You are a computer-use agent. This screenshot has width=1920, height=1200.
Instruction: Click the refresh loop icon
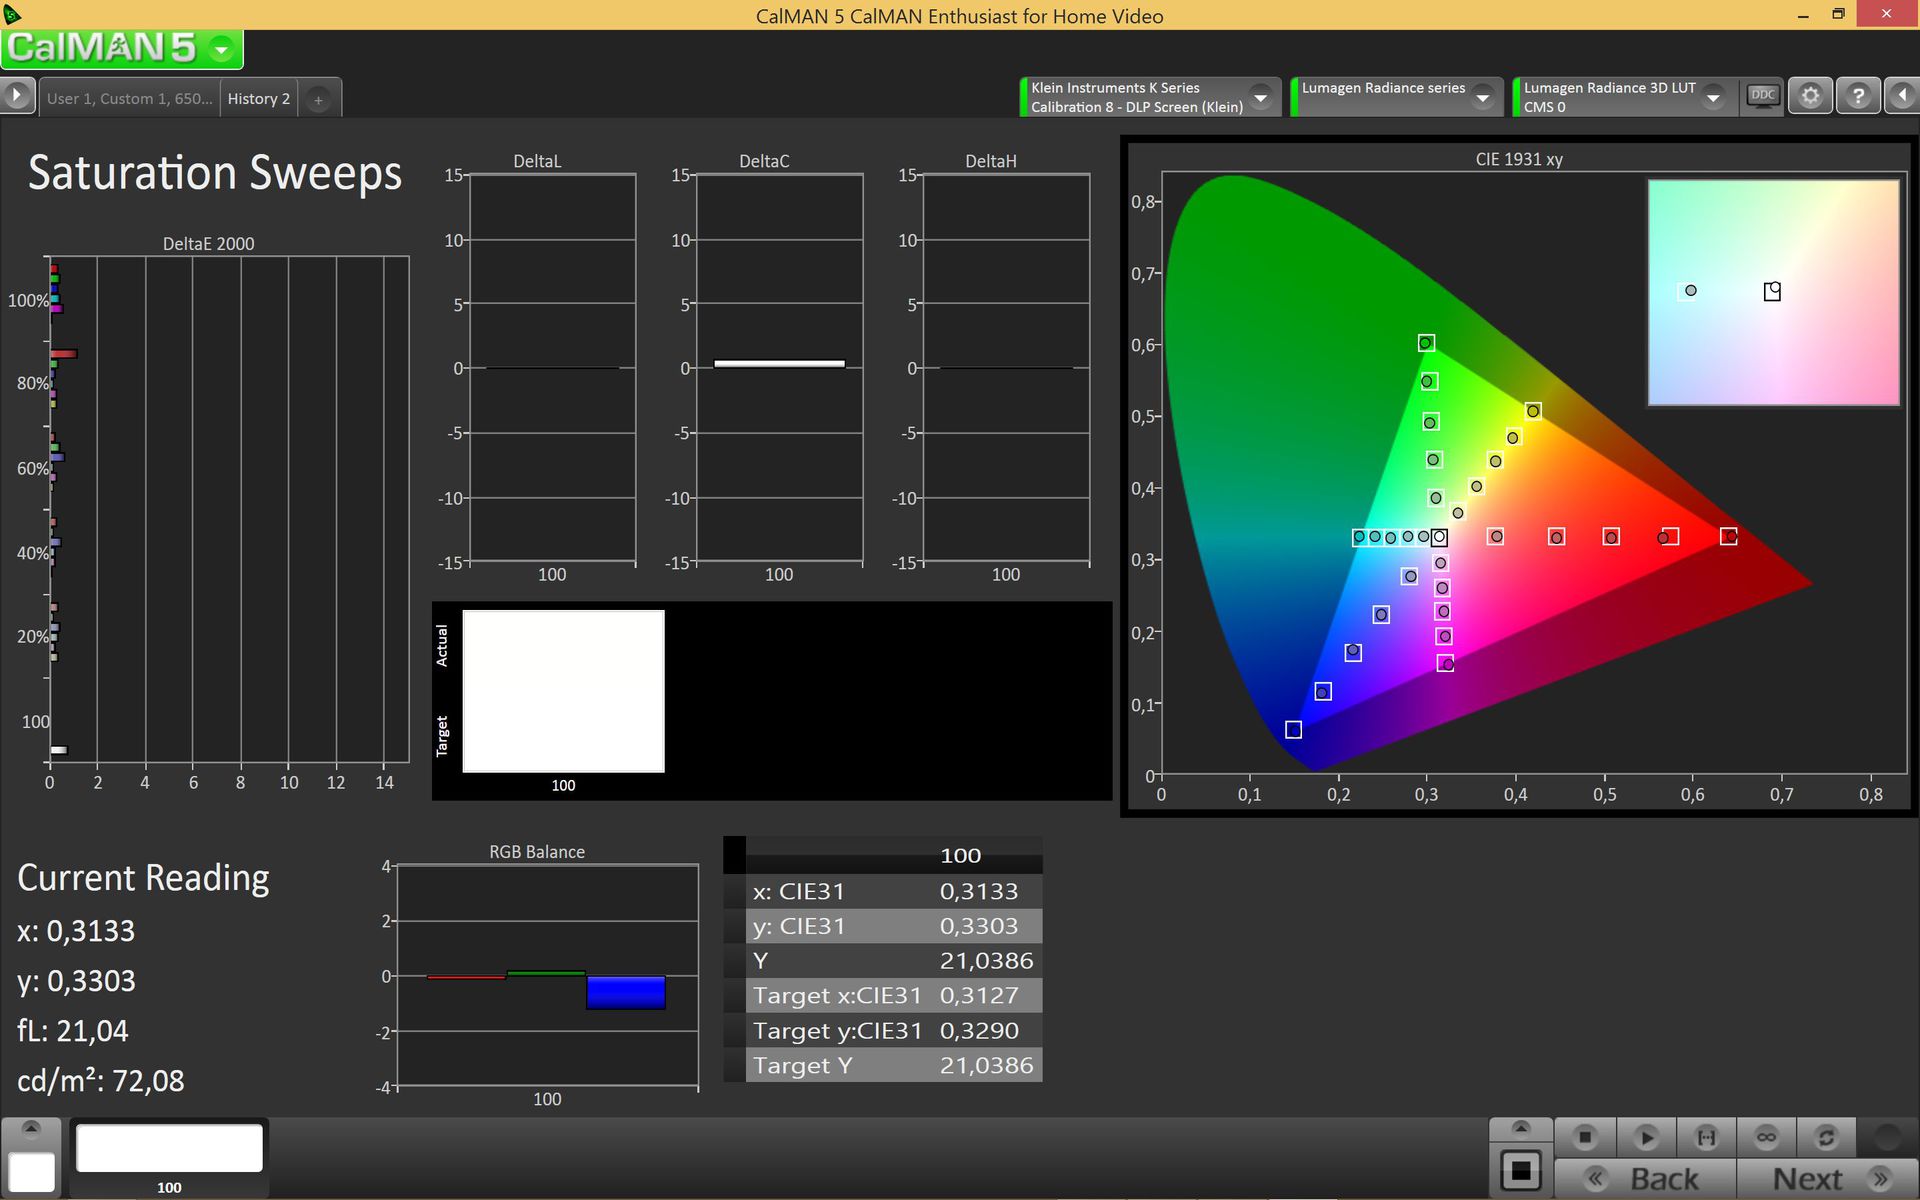(1826, 1138)
